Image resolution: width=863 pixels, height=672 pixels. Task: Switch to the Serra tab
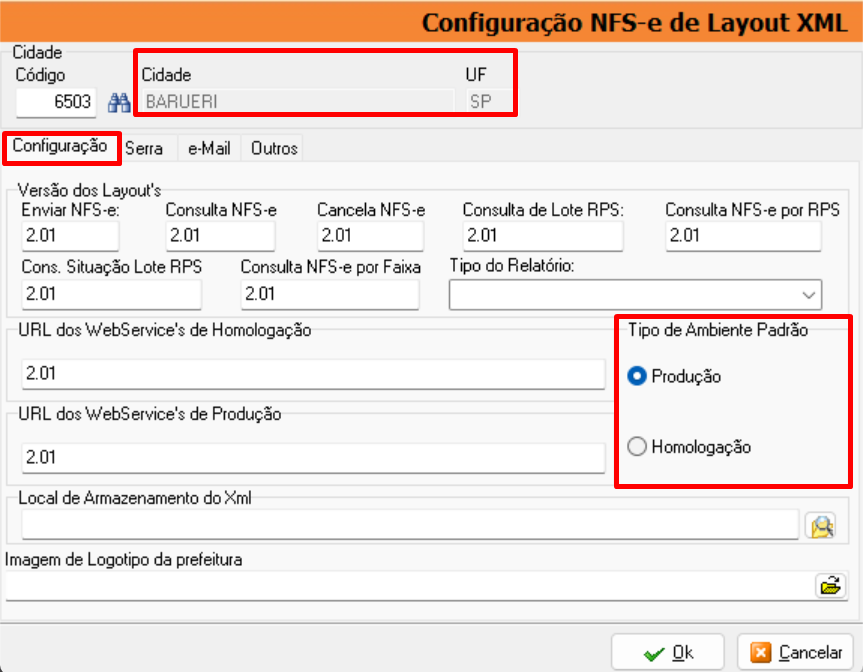(144, 149)
